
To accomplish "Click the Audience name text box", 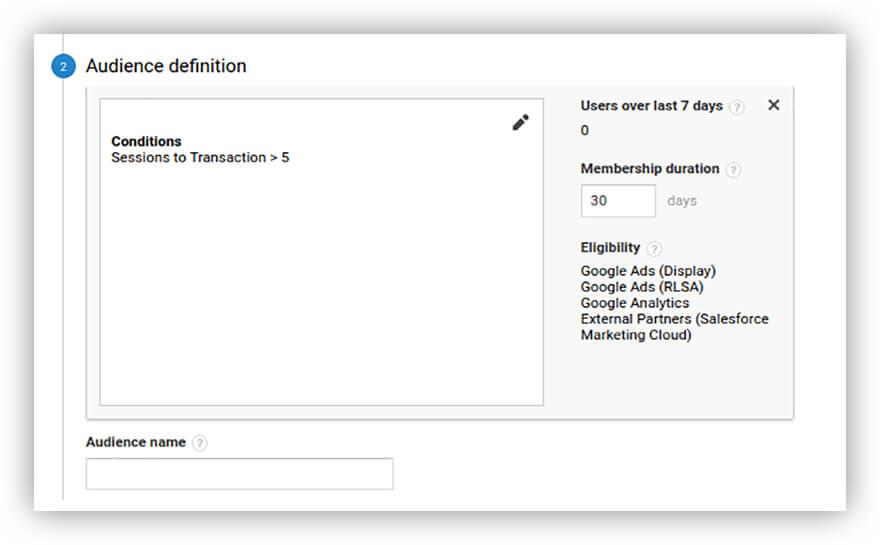I will tap(239, 474).
